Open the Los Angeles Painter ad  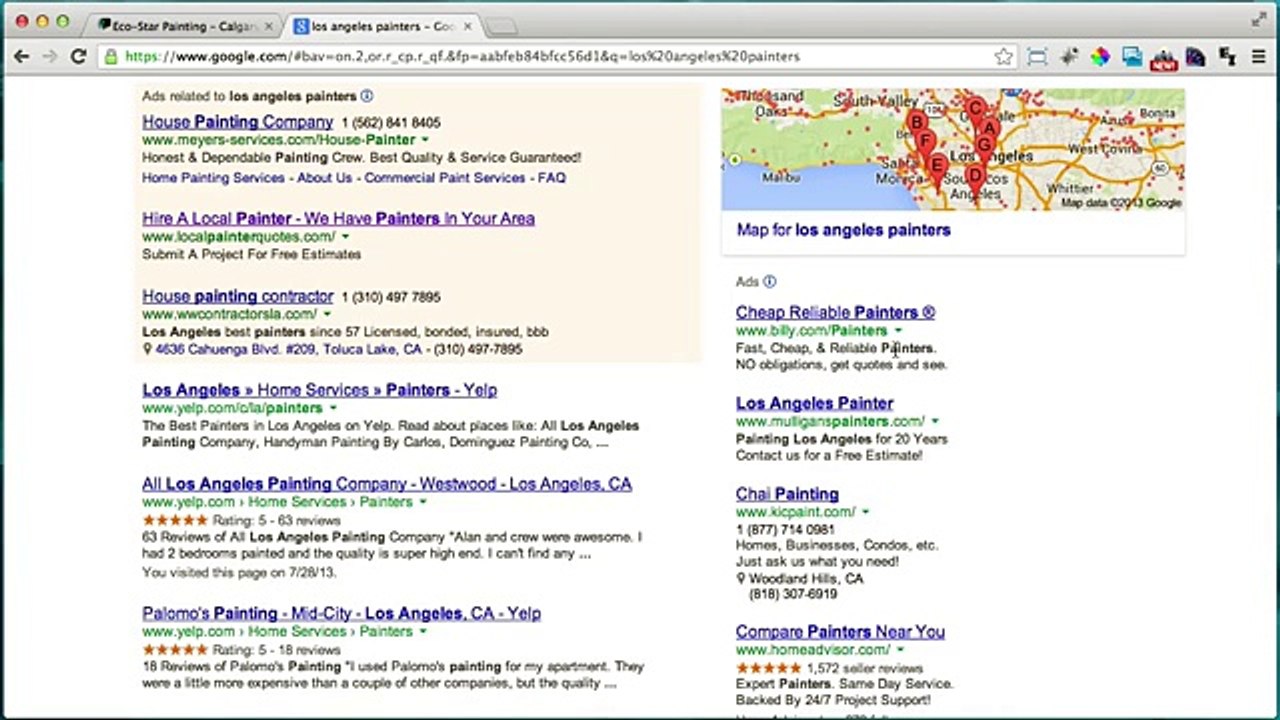pos(814,403)
